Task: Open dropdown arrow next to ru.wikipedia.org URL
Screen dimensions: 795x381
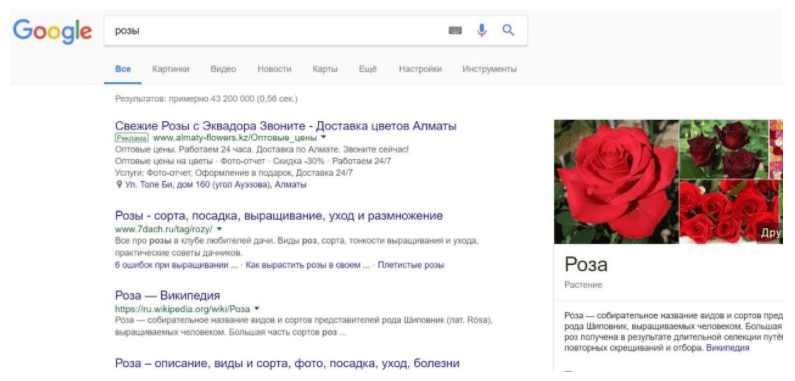Action: point(256,308)
